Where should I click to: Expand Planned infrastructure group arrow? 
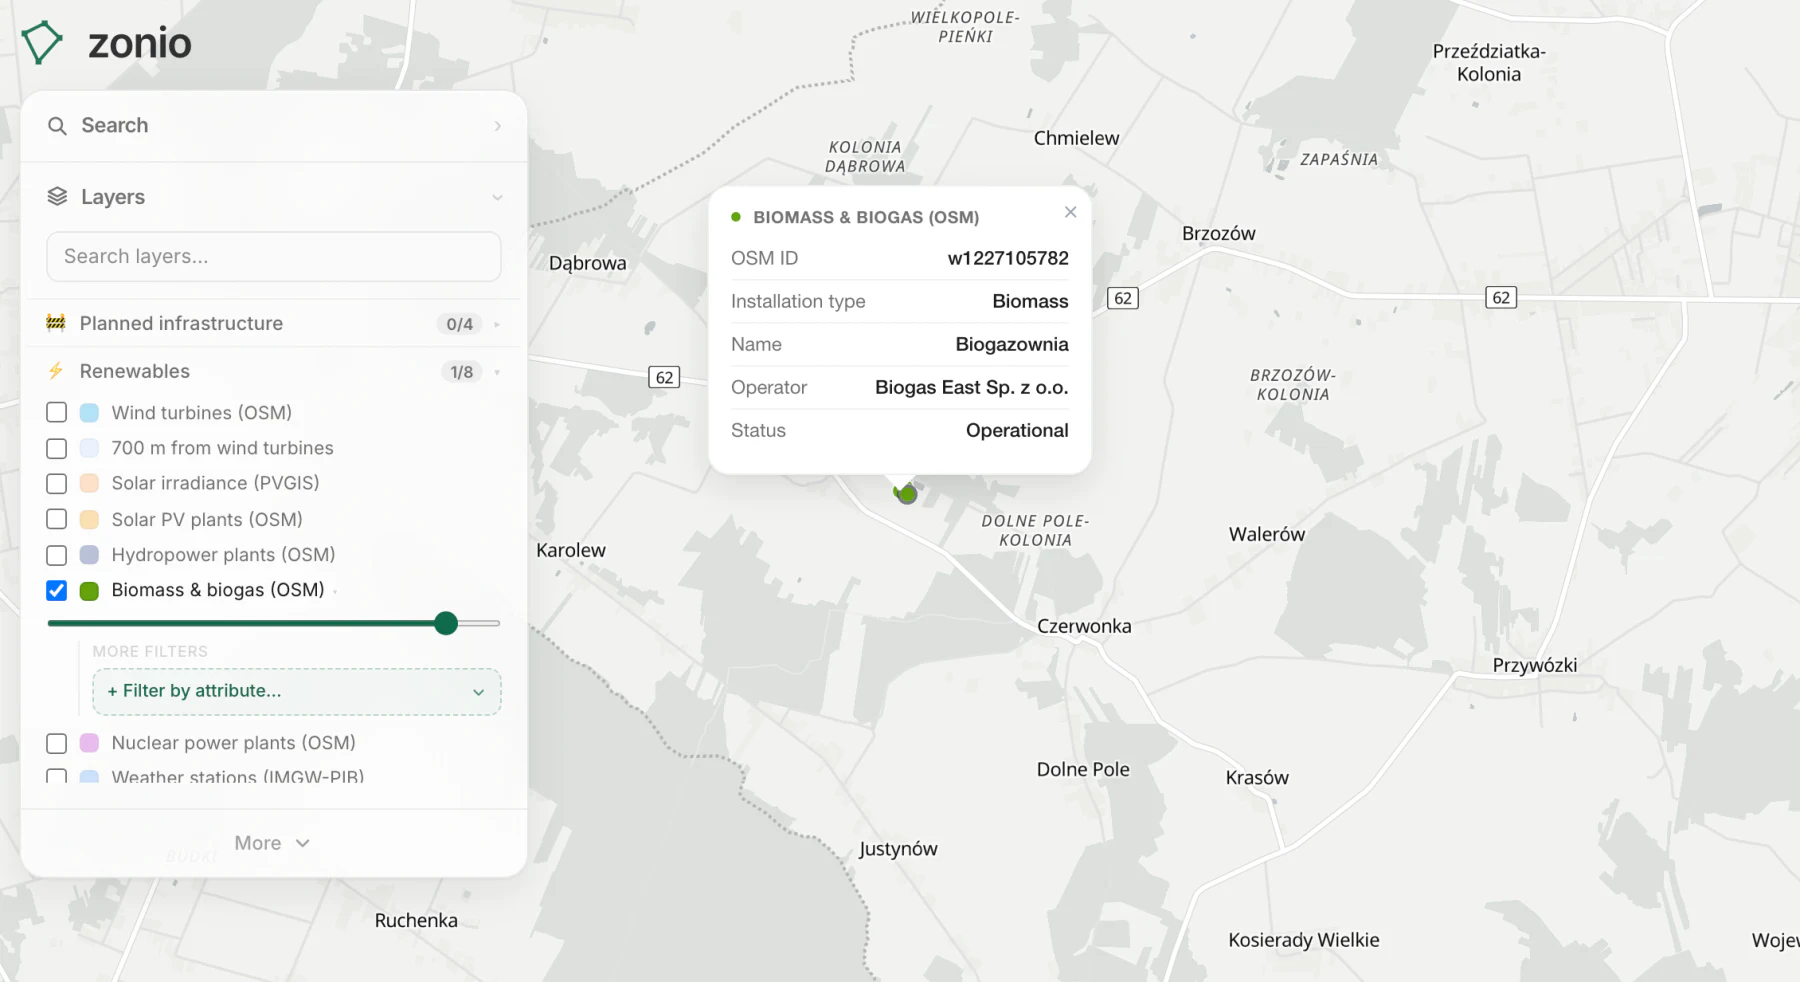coord(497,324)
